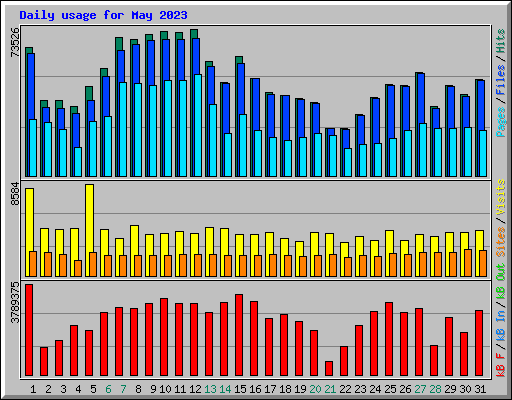This screenshot has height=400, width=512.
Task: Click the day 5 label on x-axis
Action: (93, 389)
